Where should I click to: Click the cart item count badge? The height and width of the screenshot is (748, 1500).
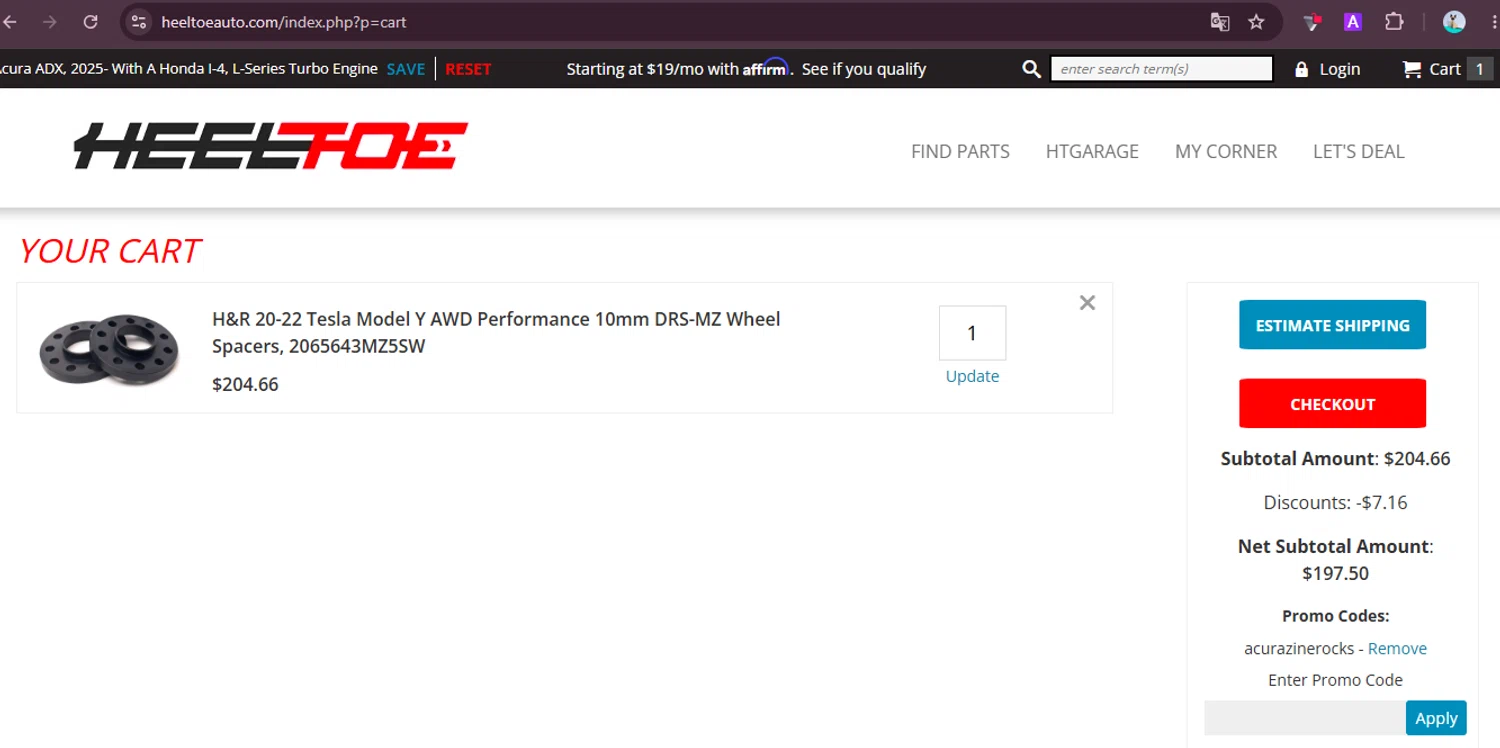(x=1480, y=69)
